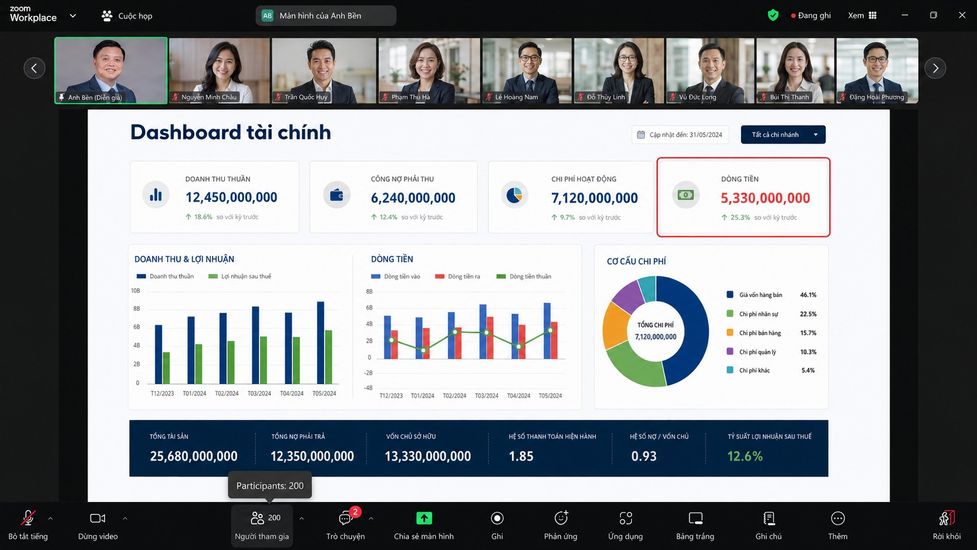Select Phạm Thu Hà video thumbnail
Image resolution: width=977 pixels, height=550 pixels.
[429, 70]
